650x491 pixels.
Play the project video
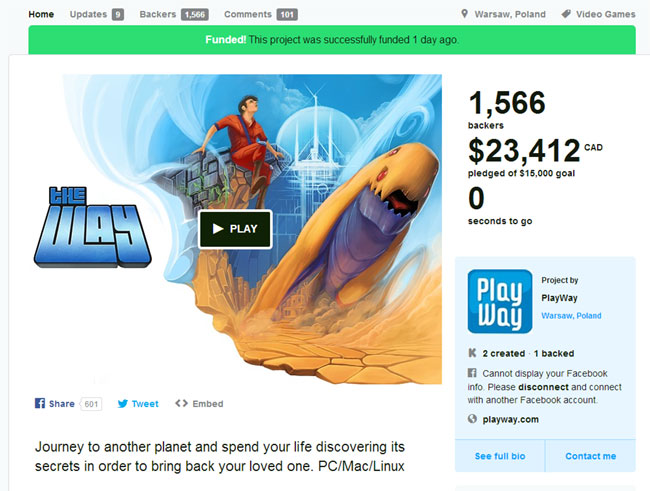[235, 229]
